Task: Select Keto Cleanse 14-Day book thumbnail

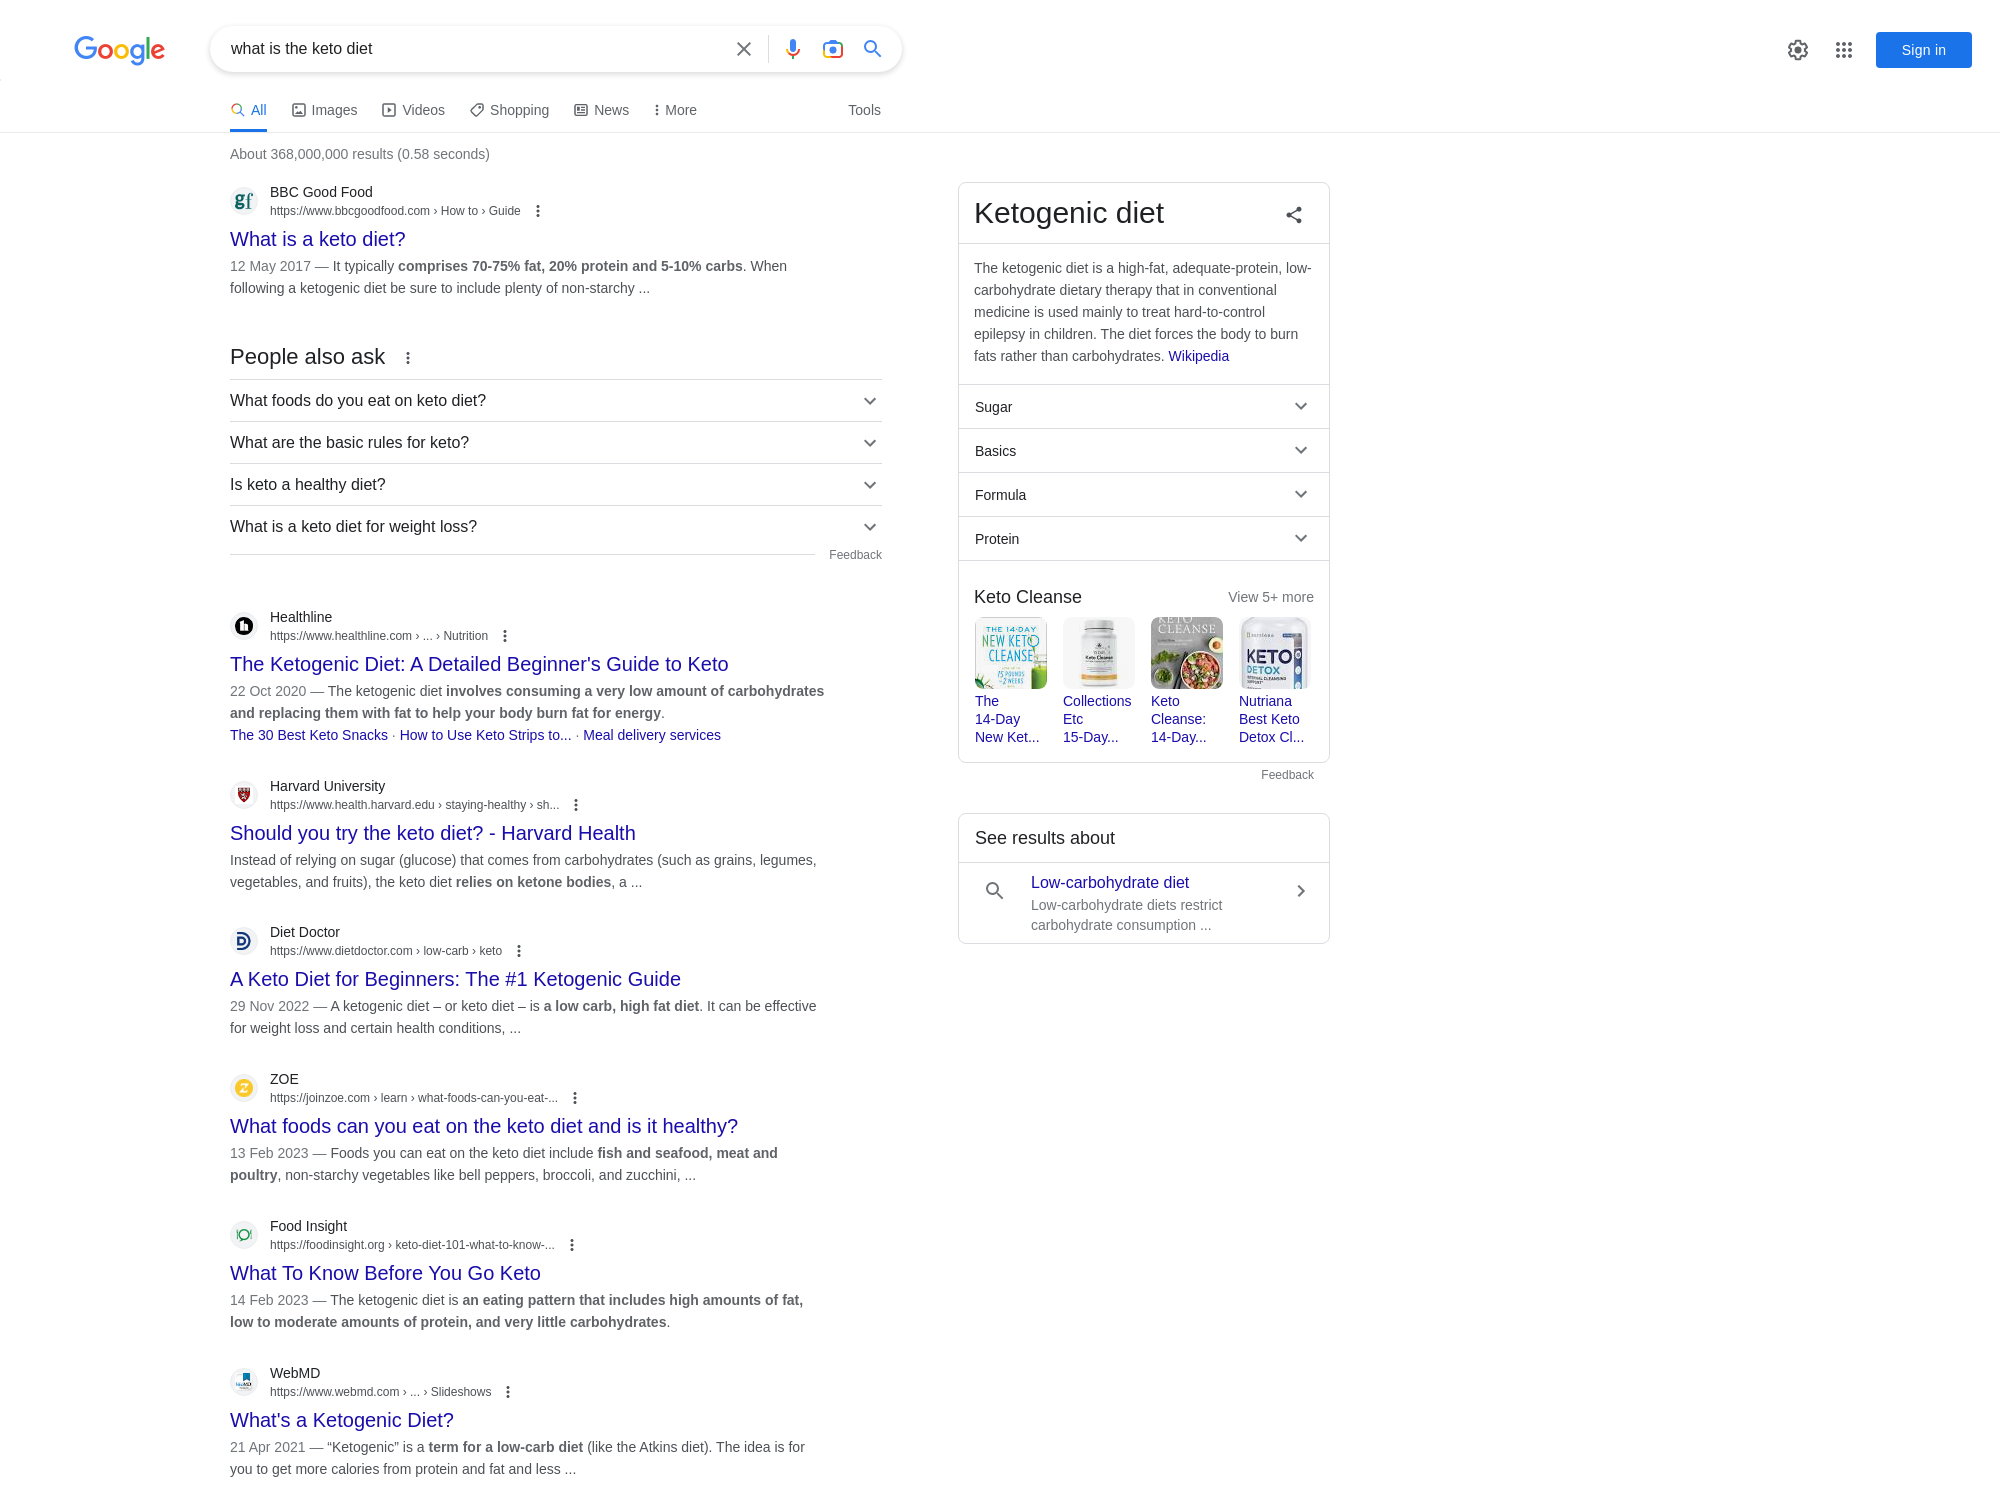Action: click(x=1186, y=653)
